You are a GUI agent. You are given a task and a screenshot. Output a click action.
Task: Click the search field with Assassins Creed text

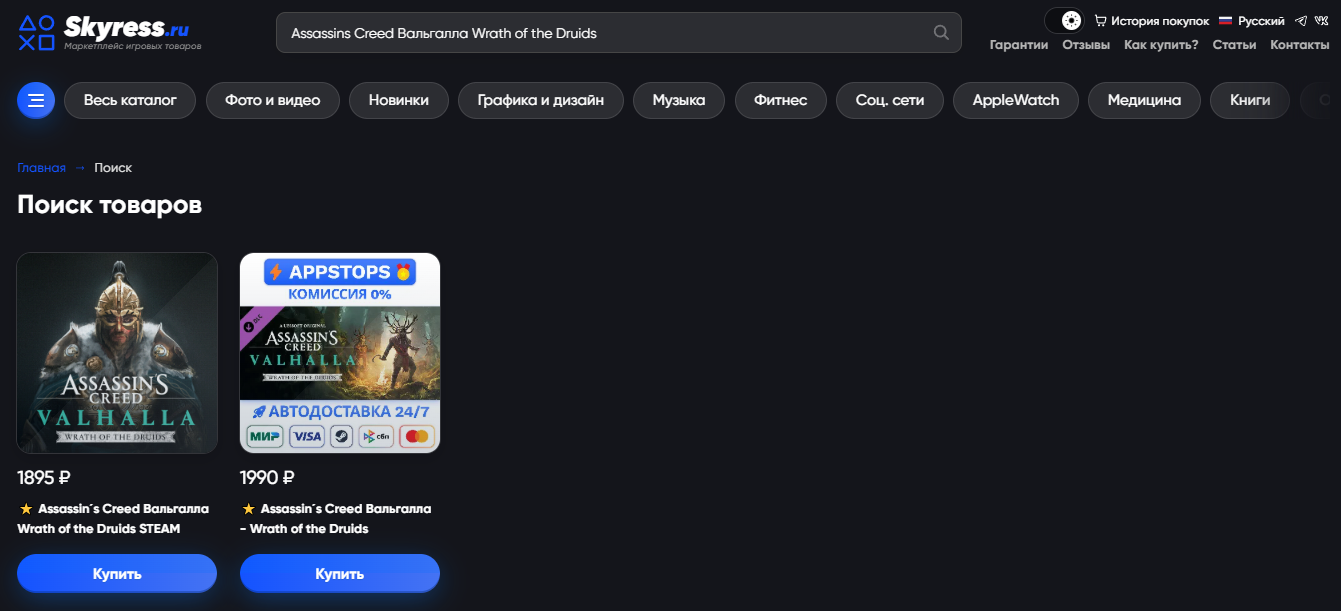618,33
